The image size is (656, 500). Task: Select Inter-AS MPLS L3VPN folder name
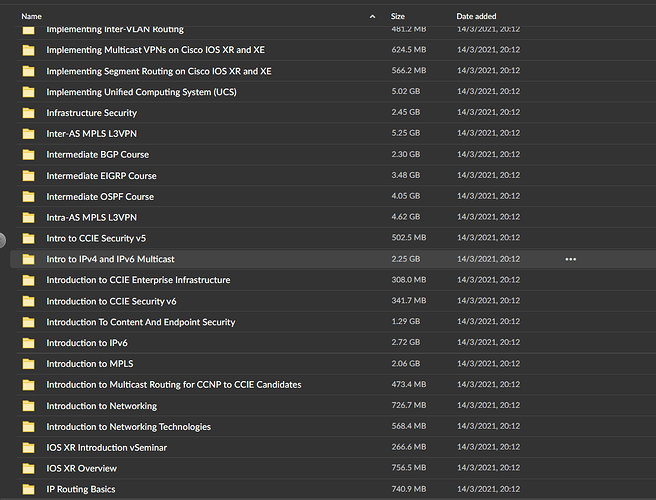91,134
